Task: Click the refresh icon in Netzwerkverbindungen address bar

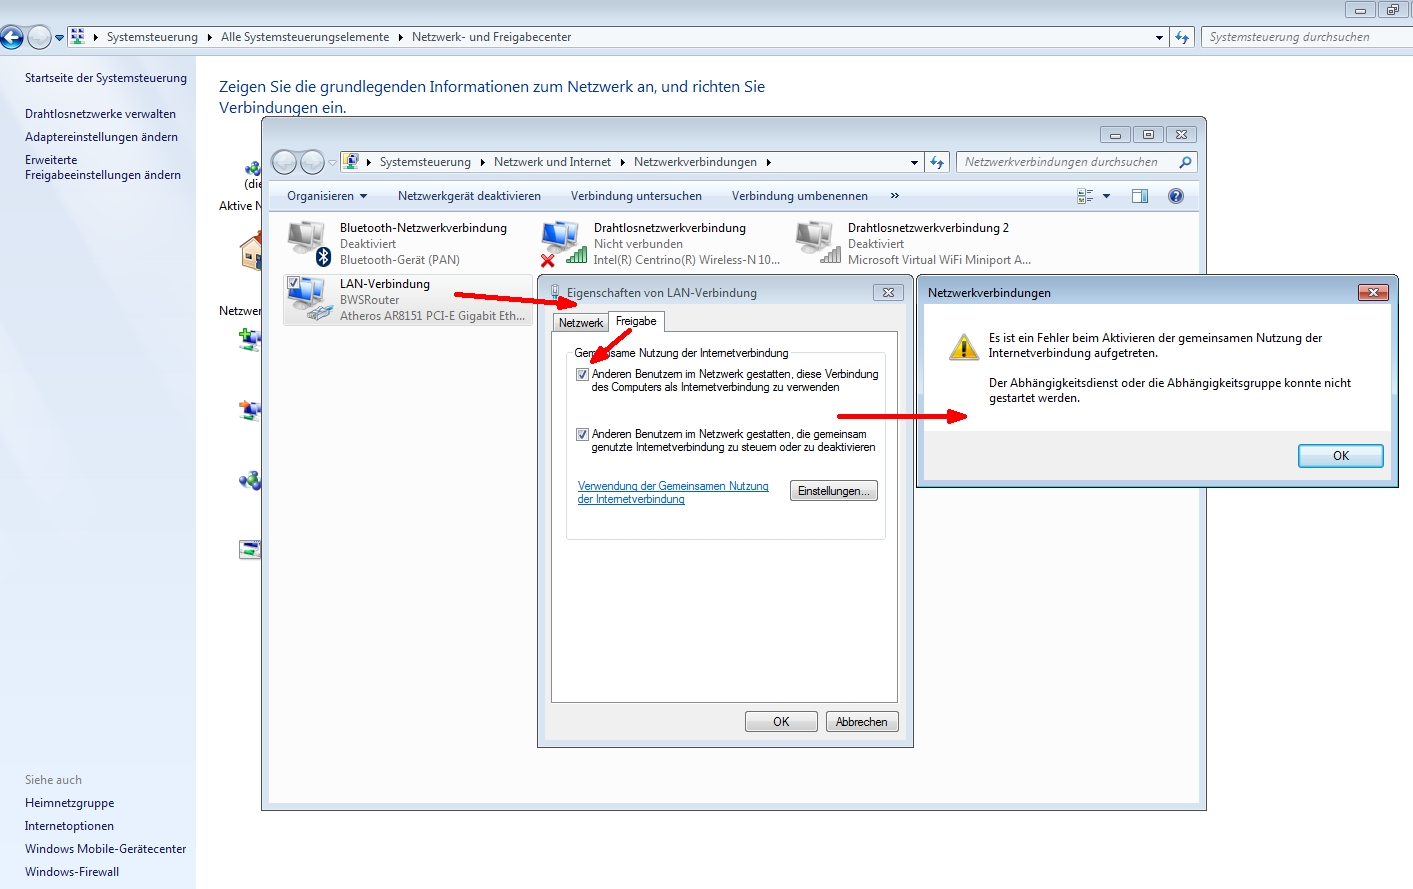Action: click(x=937, y=162)
